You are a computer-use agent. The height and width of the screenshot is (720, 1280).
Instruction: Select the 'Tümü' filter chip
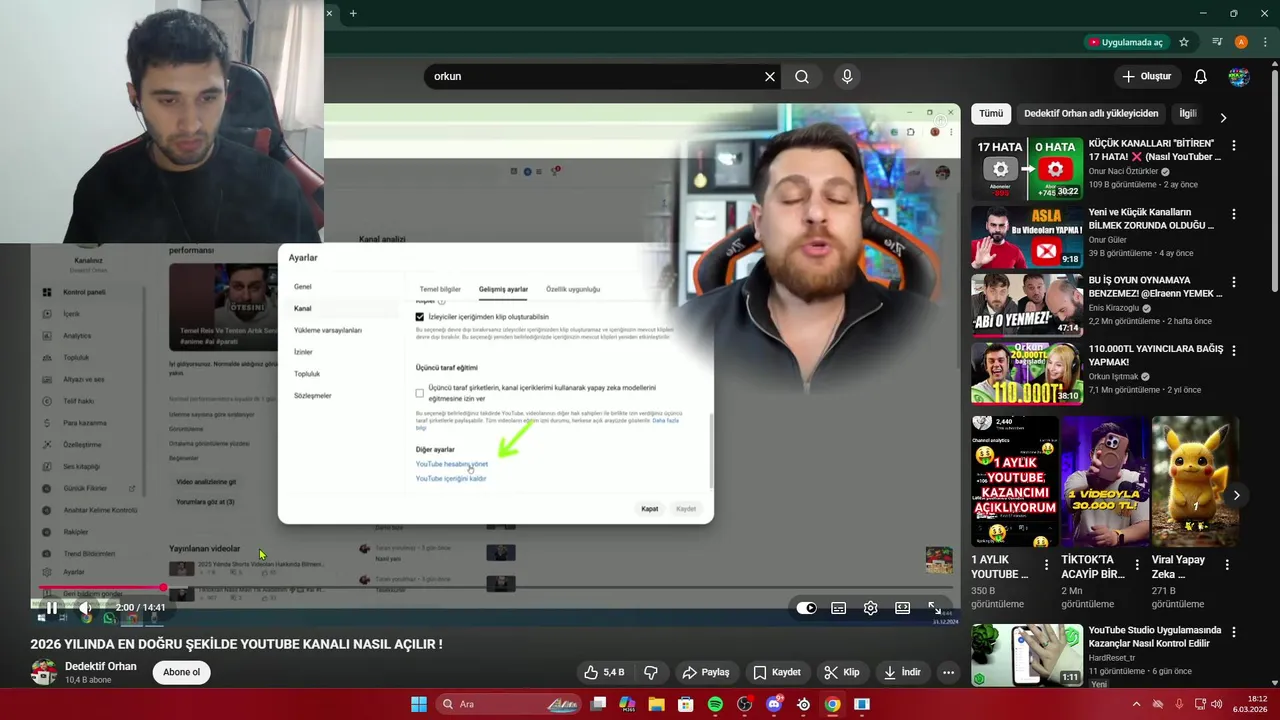(991, 114)
